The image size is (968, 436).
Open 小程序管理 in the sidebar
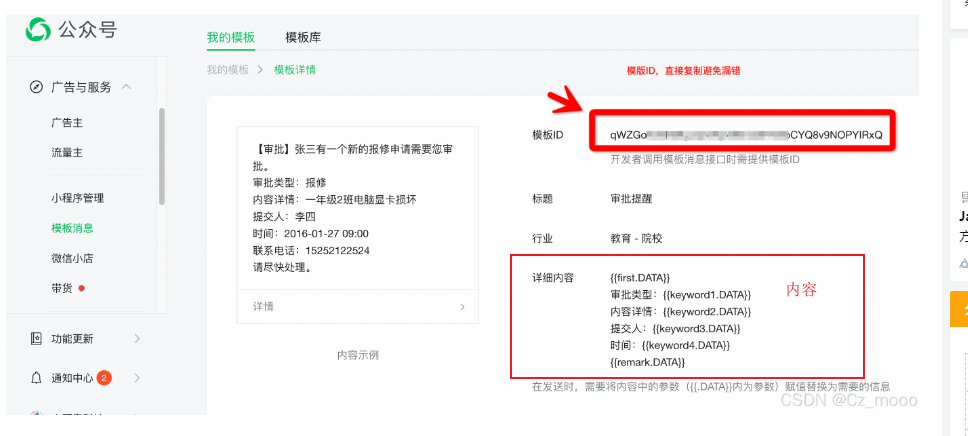(x=78, y=198)
